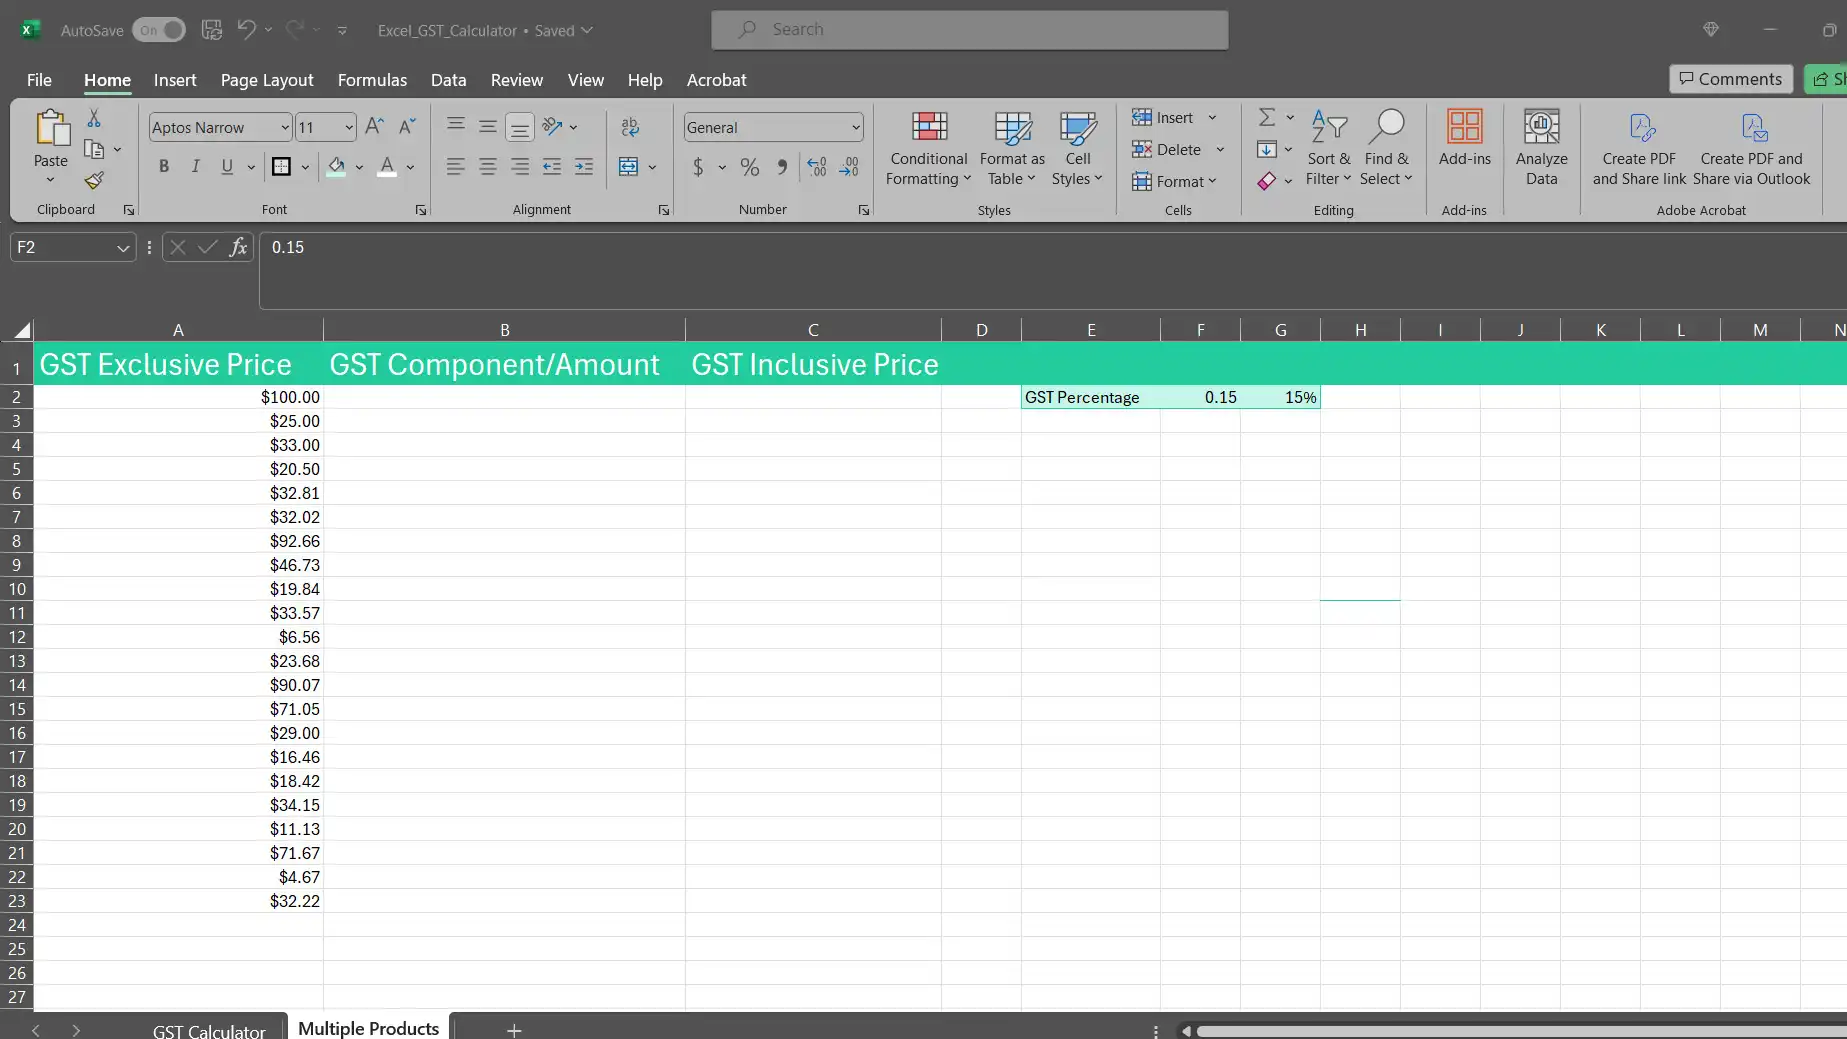The image size is (1847, 1039).
Task: Click the Fill down arrow icon
Action: tap(1266, 149)
